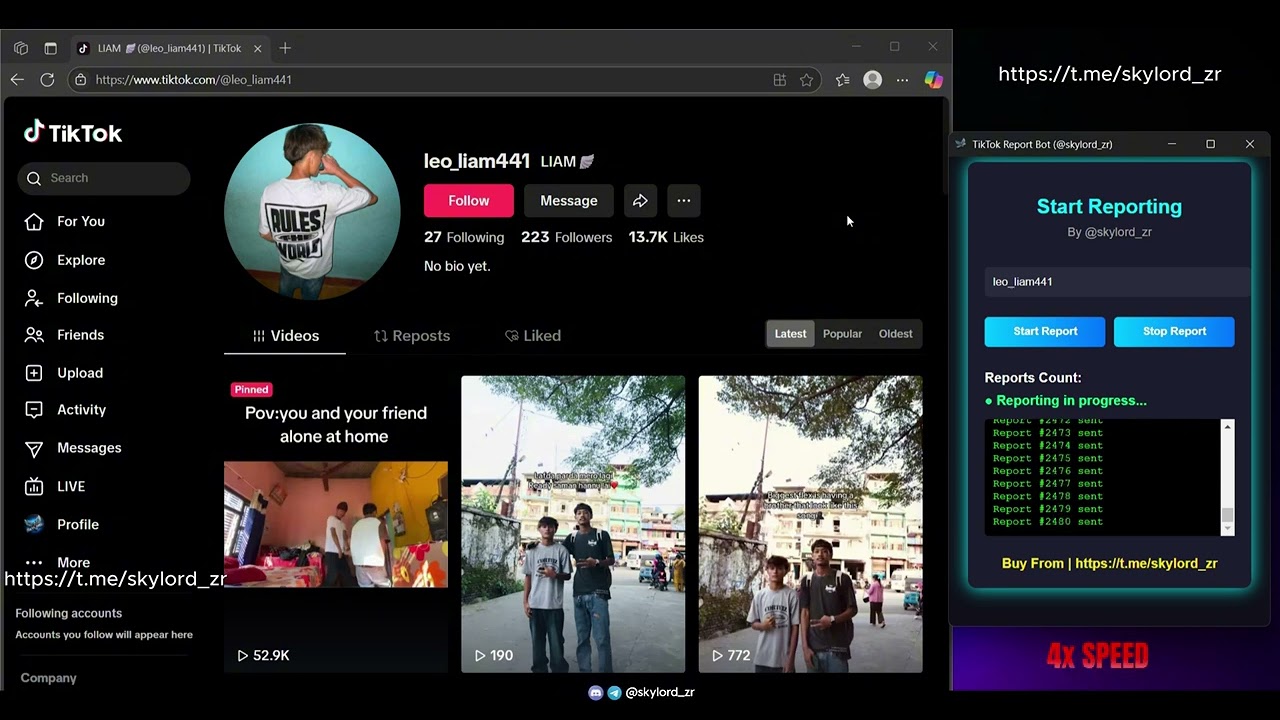View the 223 Followers list
This screenshot has width=1280, height=720.
(566, 237)
